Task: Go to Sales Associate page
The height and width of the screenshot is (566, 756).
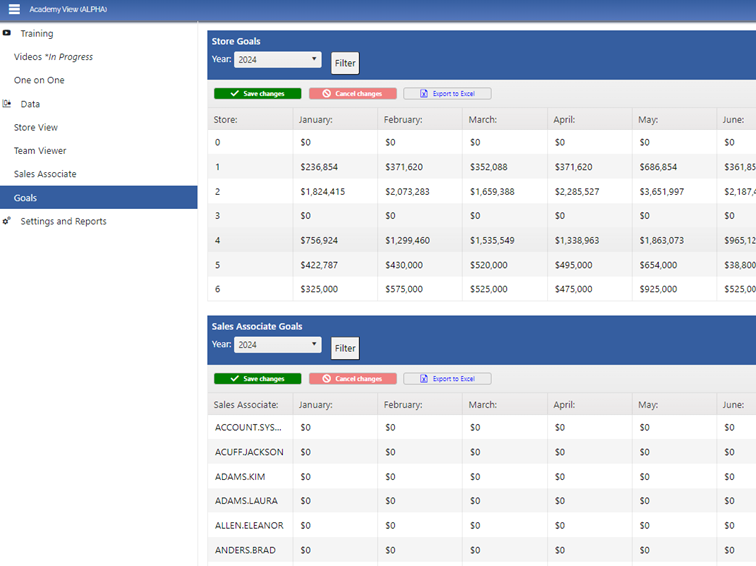Action: tap(45, 174)
